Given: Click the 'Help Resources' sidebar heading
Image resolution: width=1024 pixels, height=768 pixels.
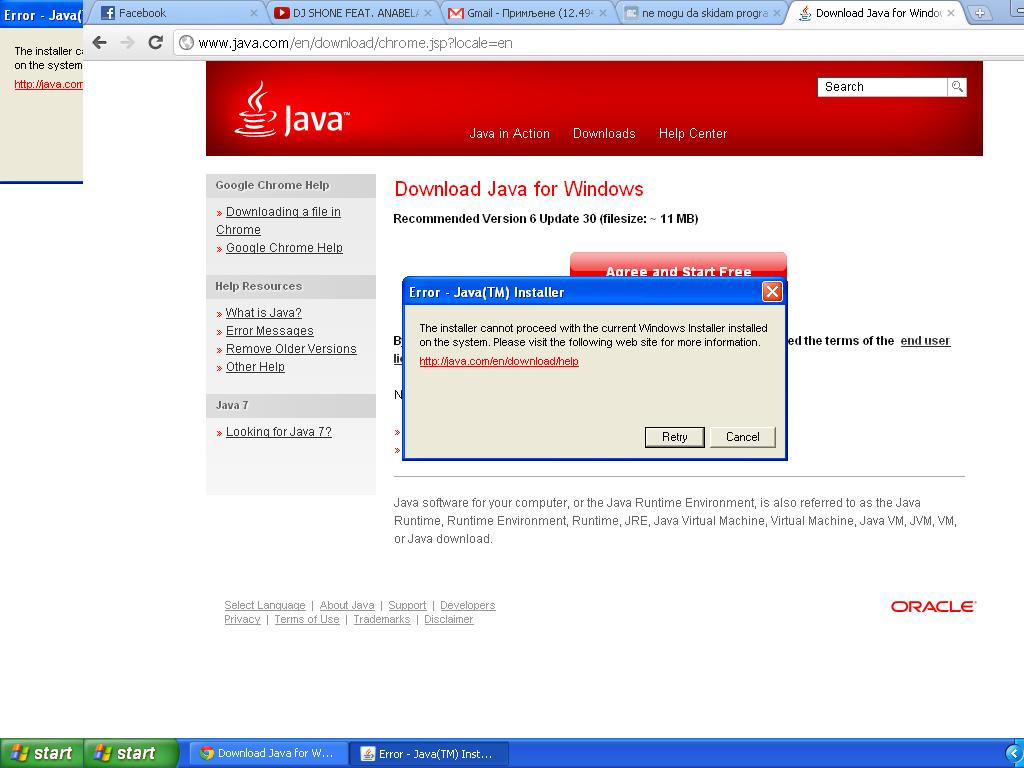Looking at the screenshot, I should [x=259, y=286].
